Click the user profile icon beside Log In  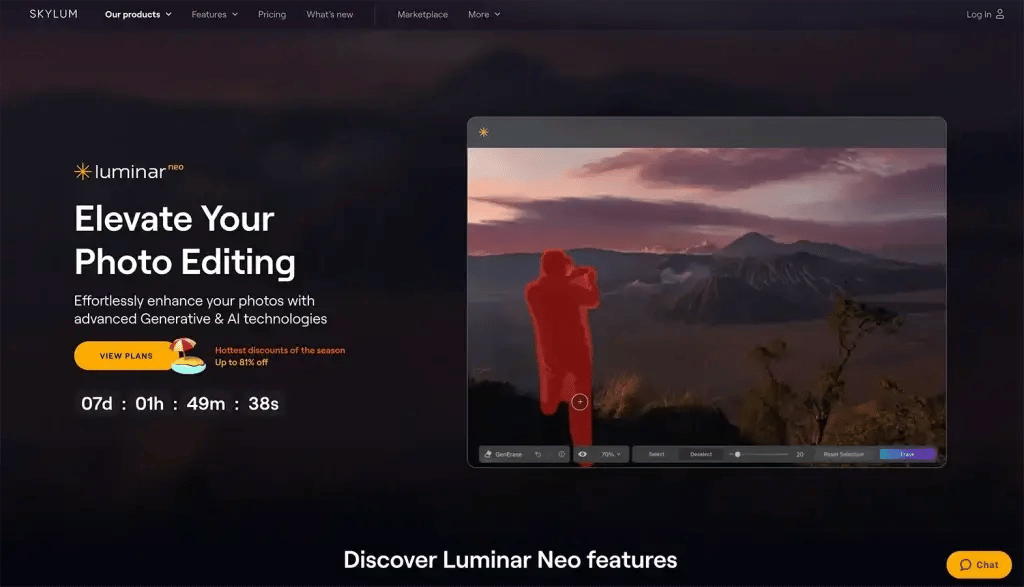[1000, 14]
